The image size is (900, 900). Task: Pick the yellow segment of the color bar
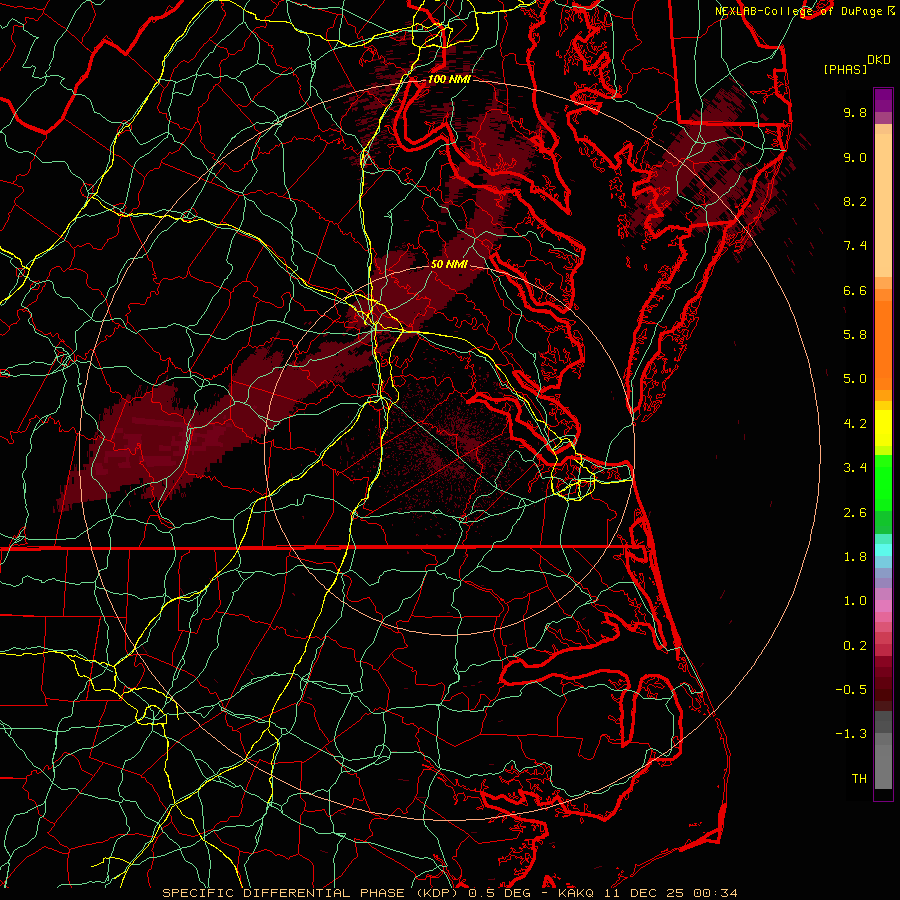883,428
